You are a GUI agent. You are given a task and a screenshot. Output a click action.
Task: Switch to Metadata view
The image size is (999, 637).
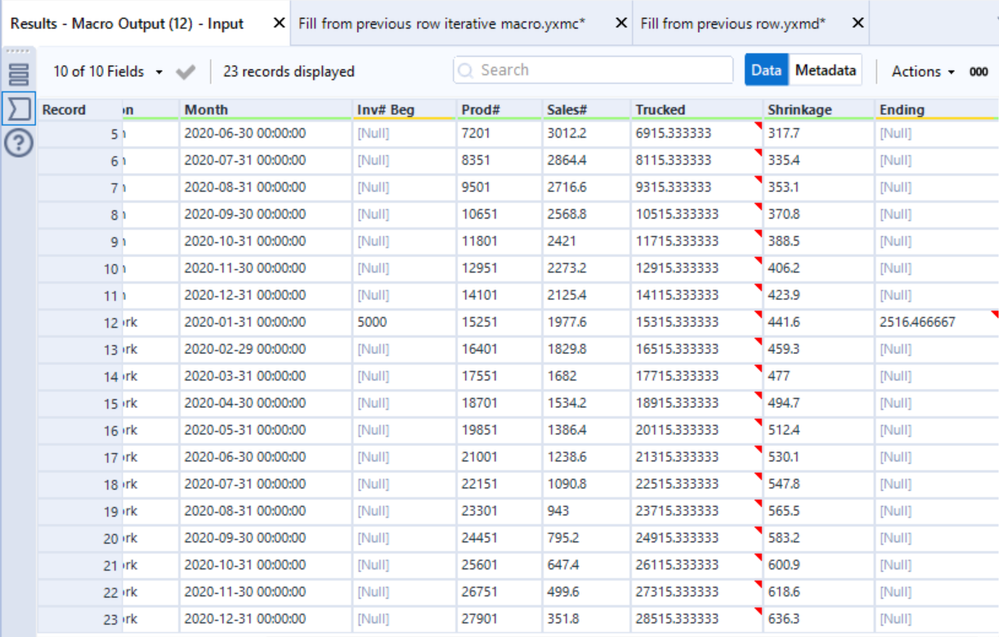click(x=825, y=70)
